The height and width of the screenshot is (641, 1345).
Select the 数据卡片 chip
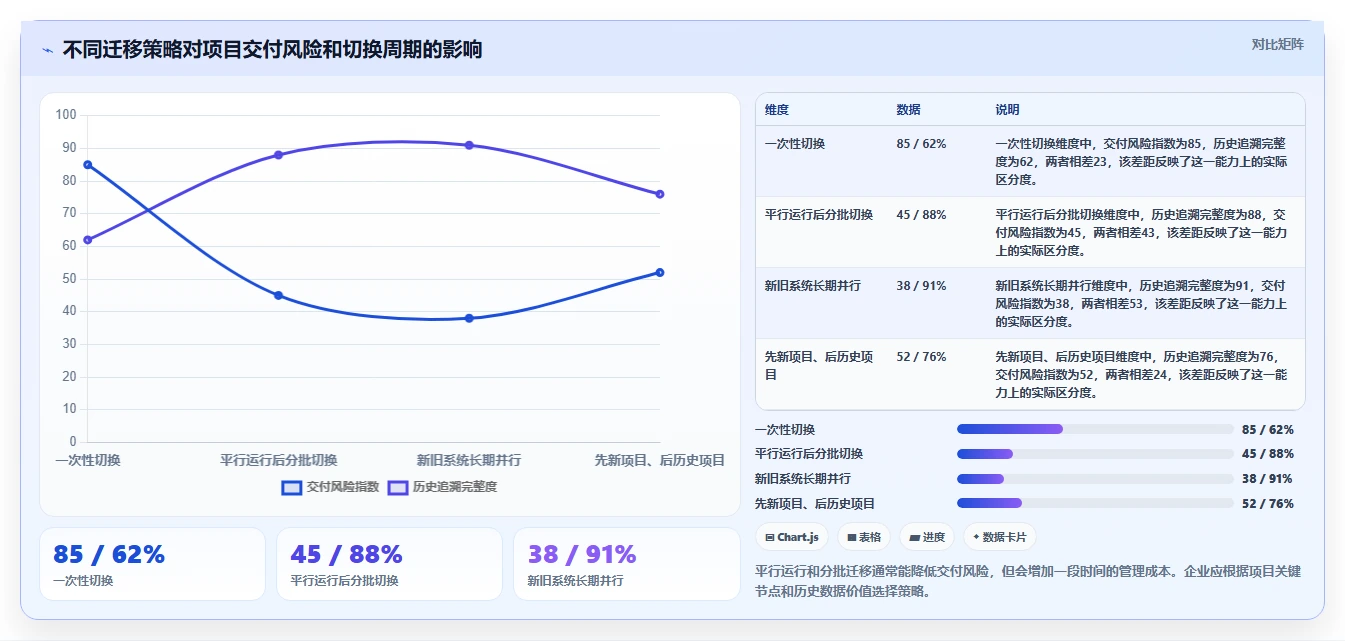(1000, 537)
